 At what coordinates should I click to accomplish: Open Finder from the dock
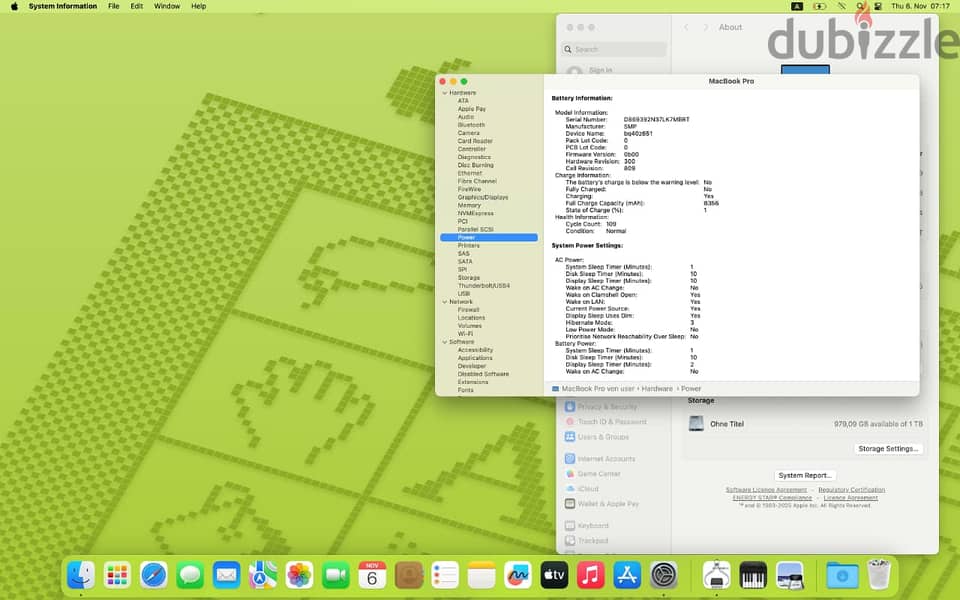[81, 575]
